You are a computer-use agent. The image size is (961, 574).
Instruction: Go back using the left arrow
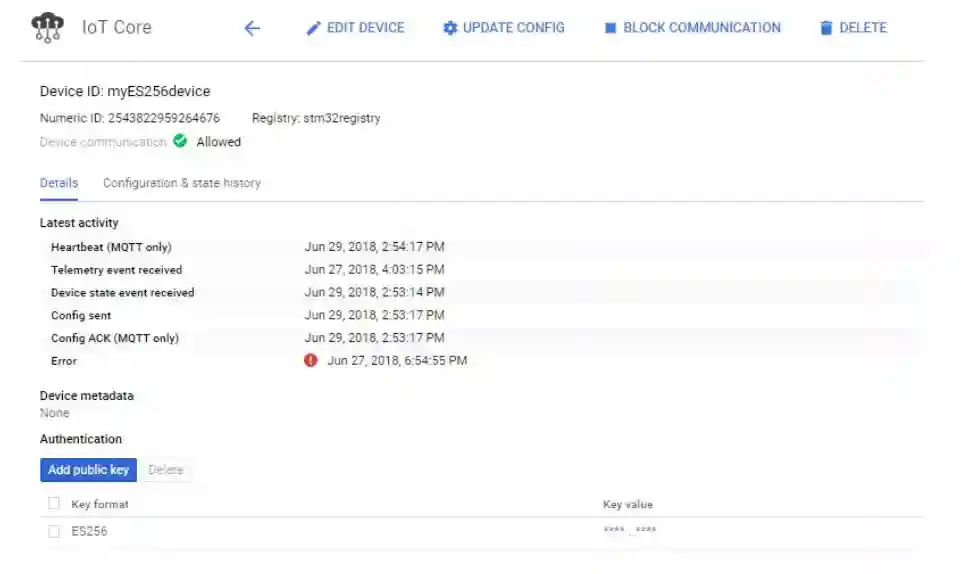(x=252, y=28)
